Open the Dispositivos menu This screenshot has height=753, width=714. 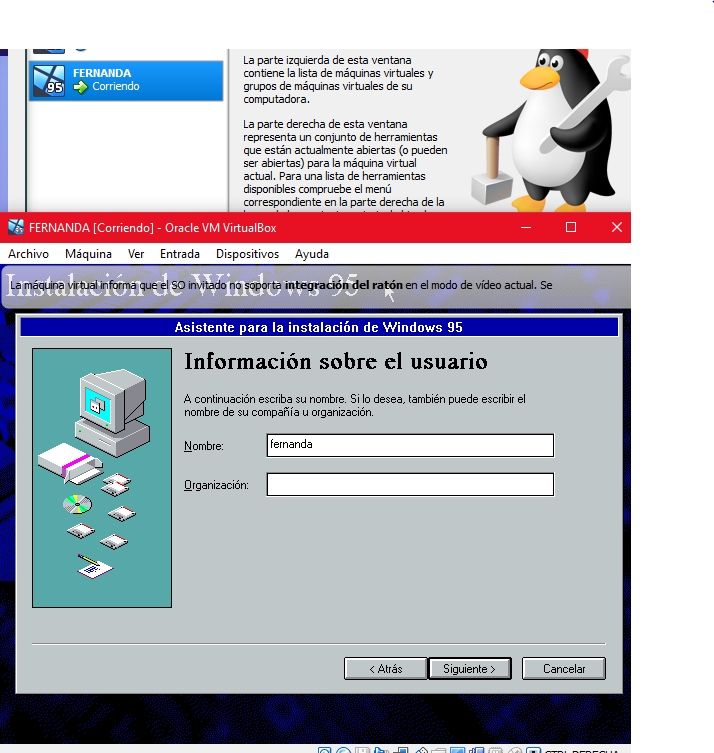click(x=247, y=254)
